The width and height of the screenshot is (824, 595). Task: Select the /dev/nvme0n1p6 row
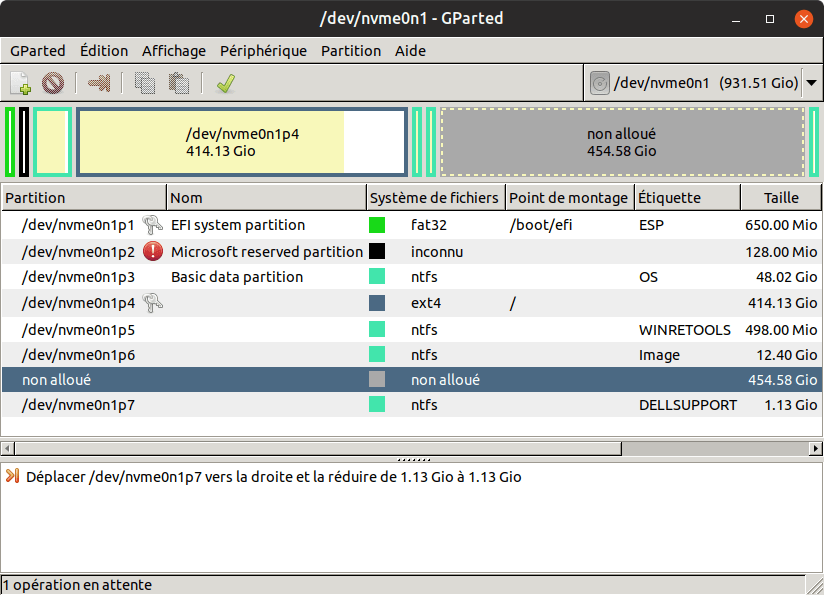click(411, 355)
